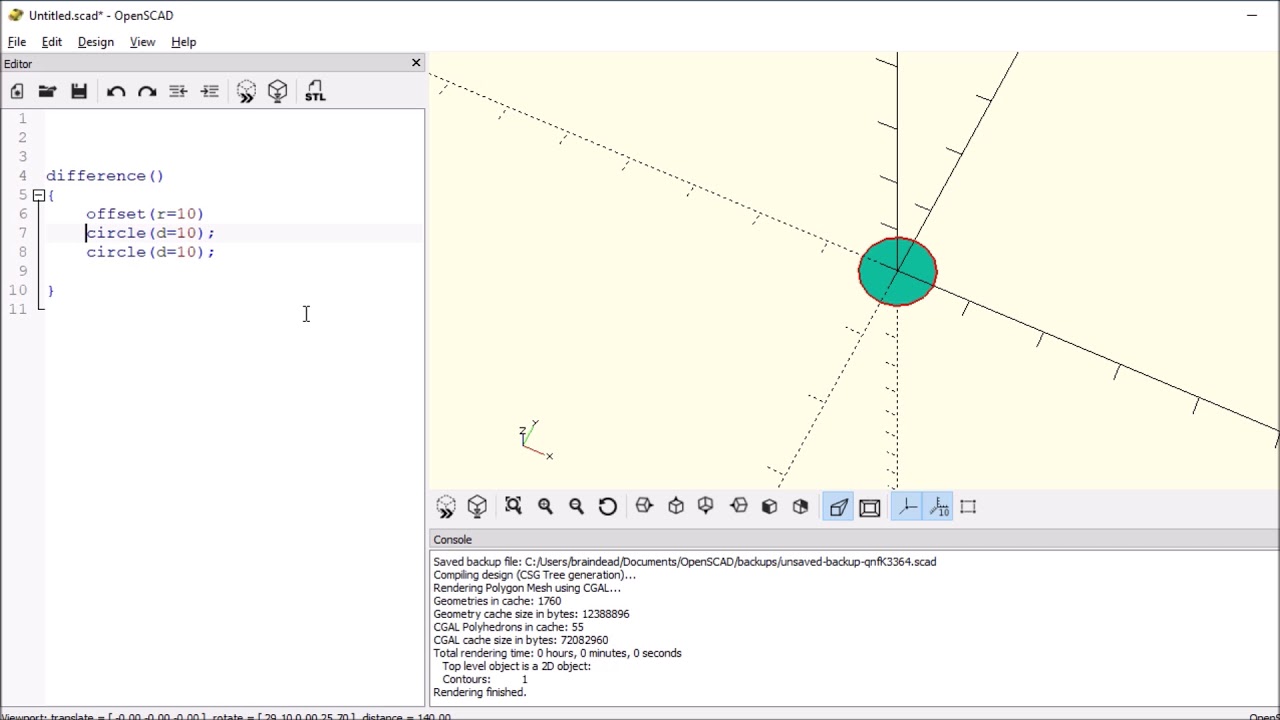Click the green circle in 3D viewport

pyautogui.click(x=897, y=272)
